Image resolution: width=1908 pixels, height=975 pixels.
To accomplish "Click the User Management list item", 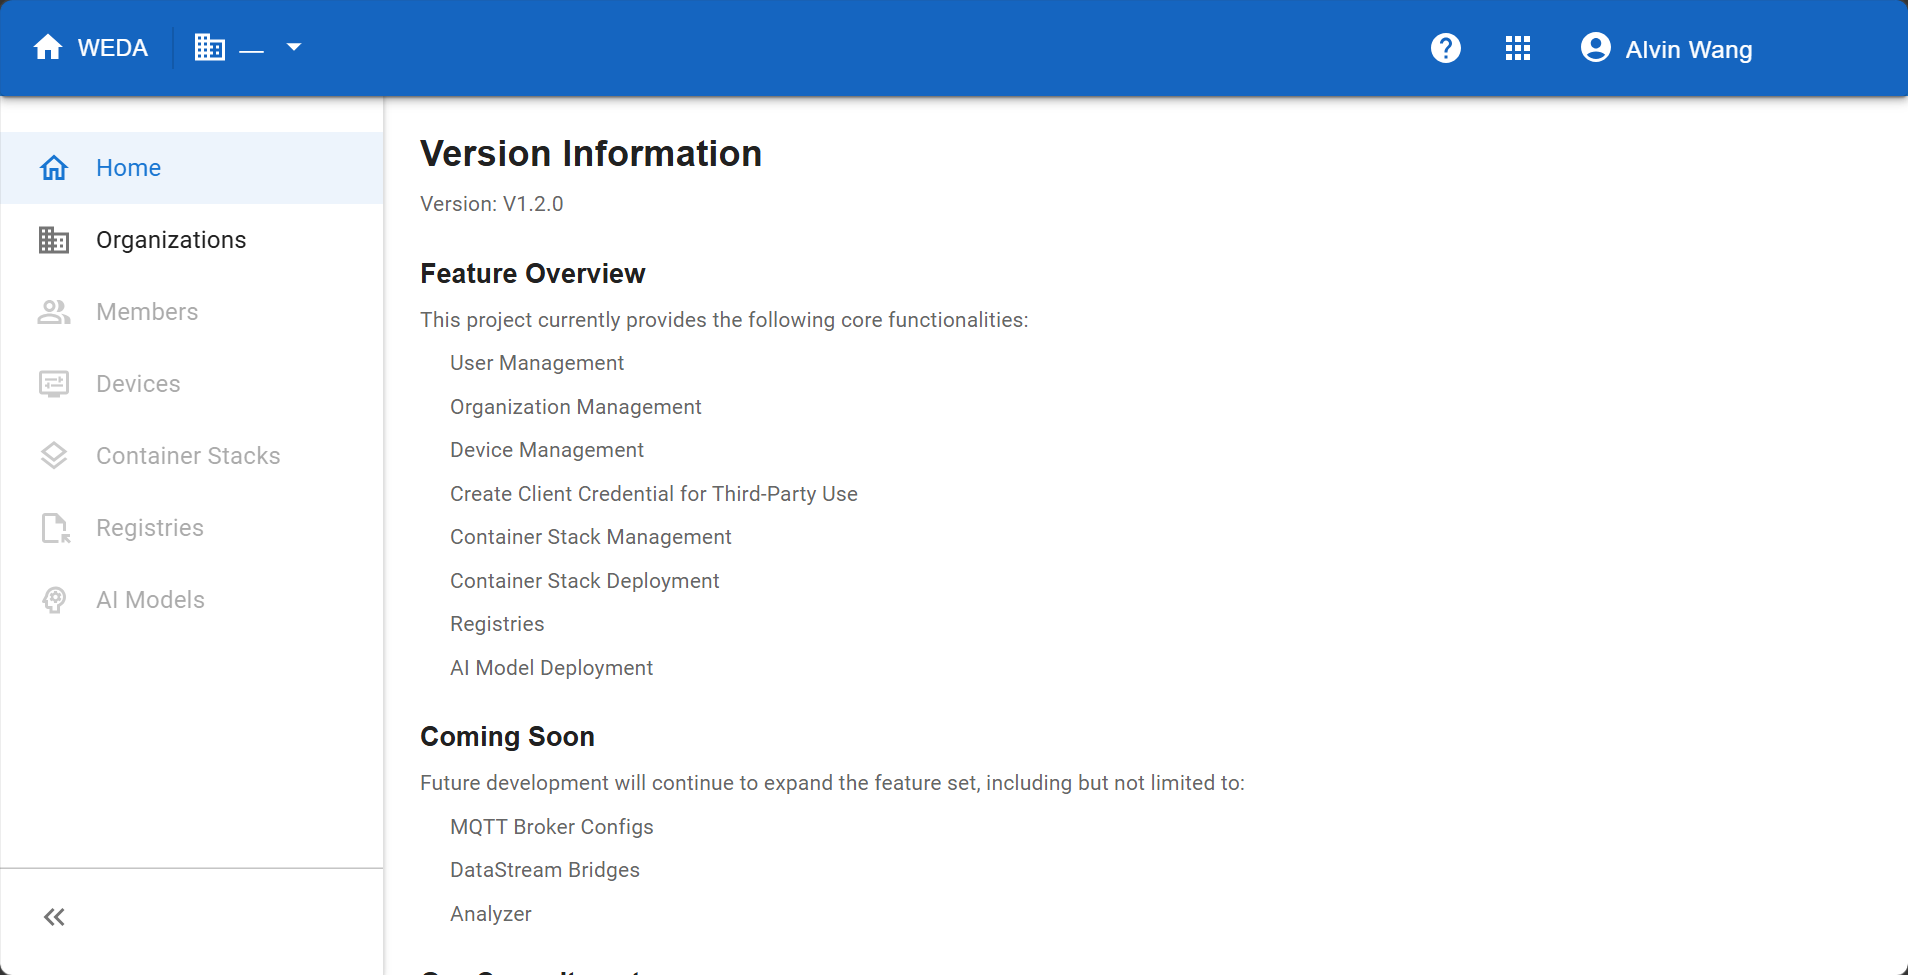I will (x=537, y=363).
